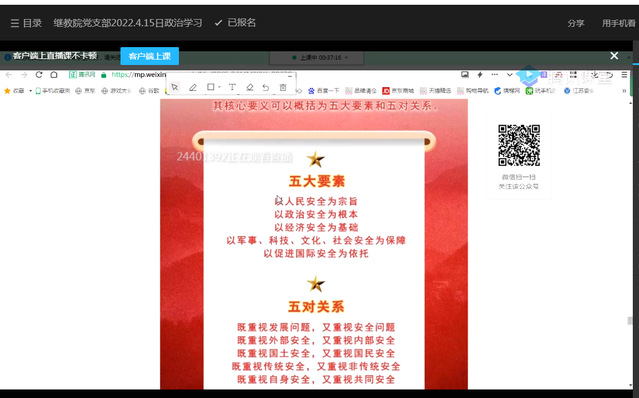The image size is (639, 398).
Task: Click the 客户端上课 blue button
Action: [150, 56]
